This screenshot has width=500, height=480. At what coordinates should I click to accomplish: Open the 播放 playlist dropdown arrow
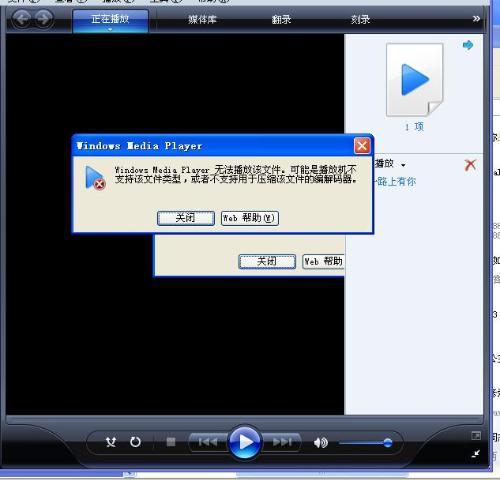point(403,165)
